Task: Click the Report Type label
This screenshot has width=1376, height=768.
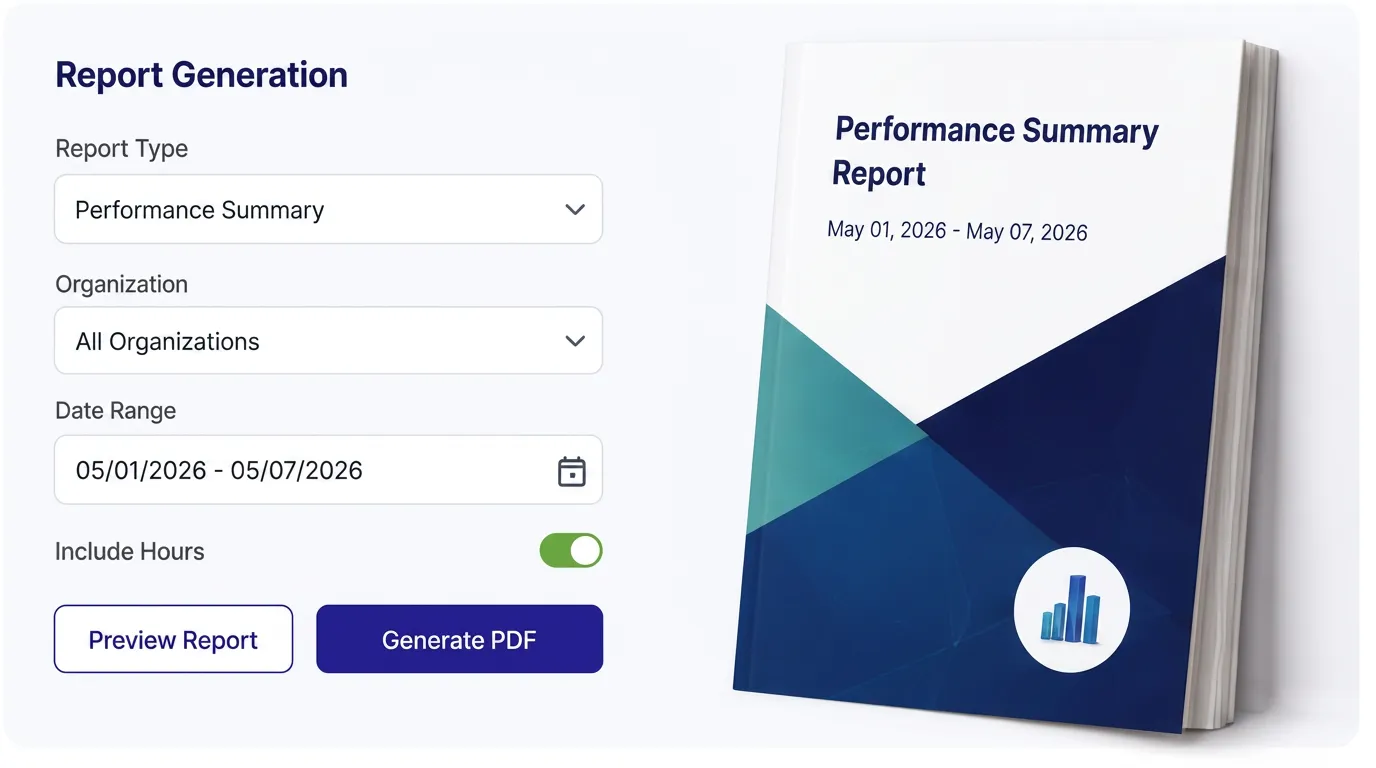Action: click(121, 149)
